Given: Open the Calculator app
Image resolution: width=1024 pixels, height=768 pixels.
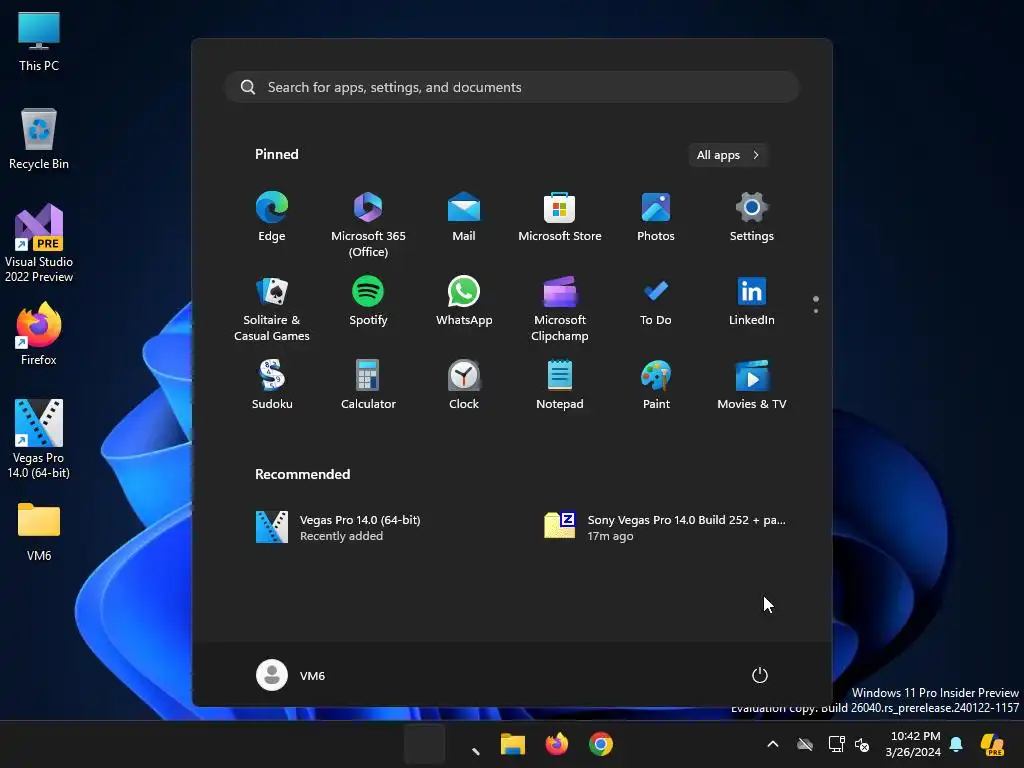Looking at the screenshot, I should coord(368,385).
